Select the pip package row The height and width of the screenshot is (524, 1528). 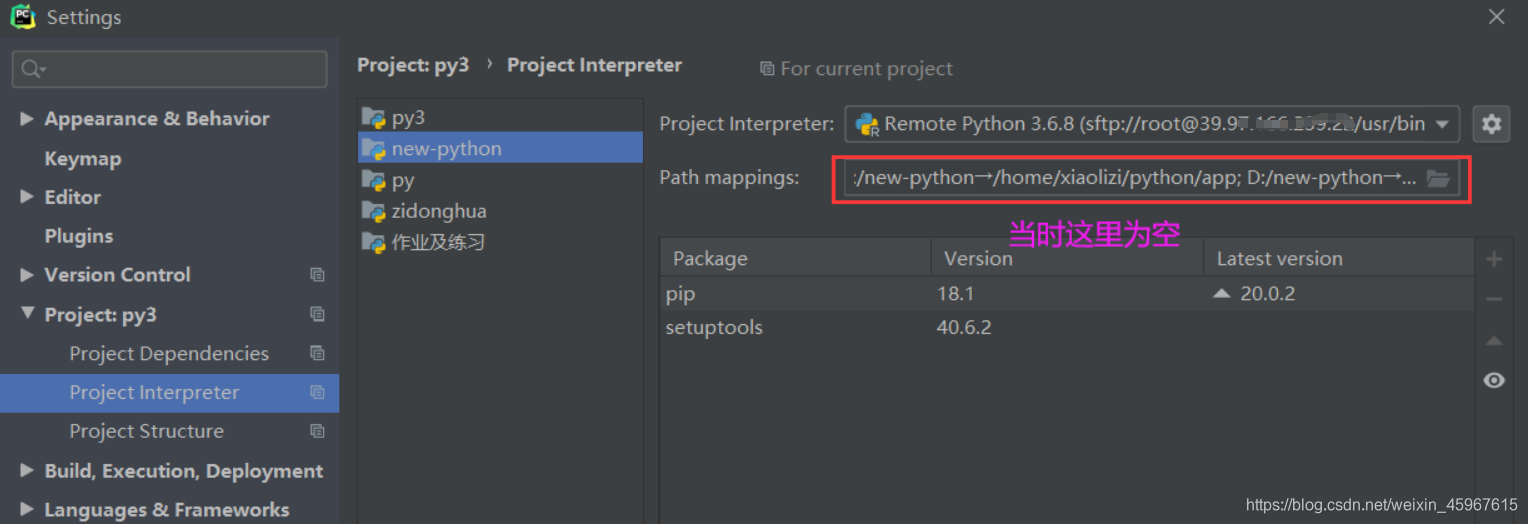pos(1067,294)
